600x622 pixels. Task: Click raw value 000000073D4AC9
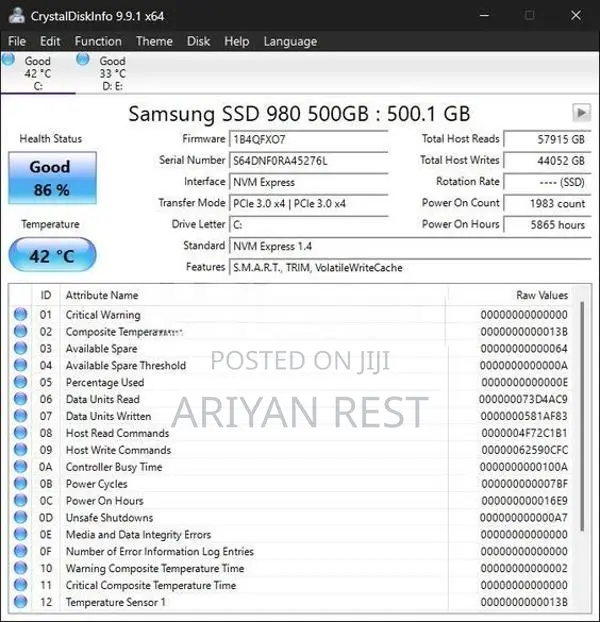523,399
